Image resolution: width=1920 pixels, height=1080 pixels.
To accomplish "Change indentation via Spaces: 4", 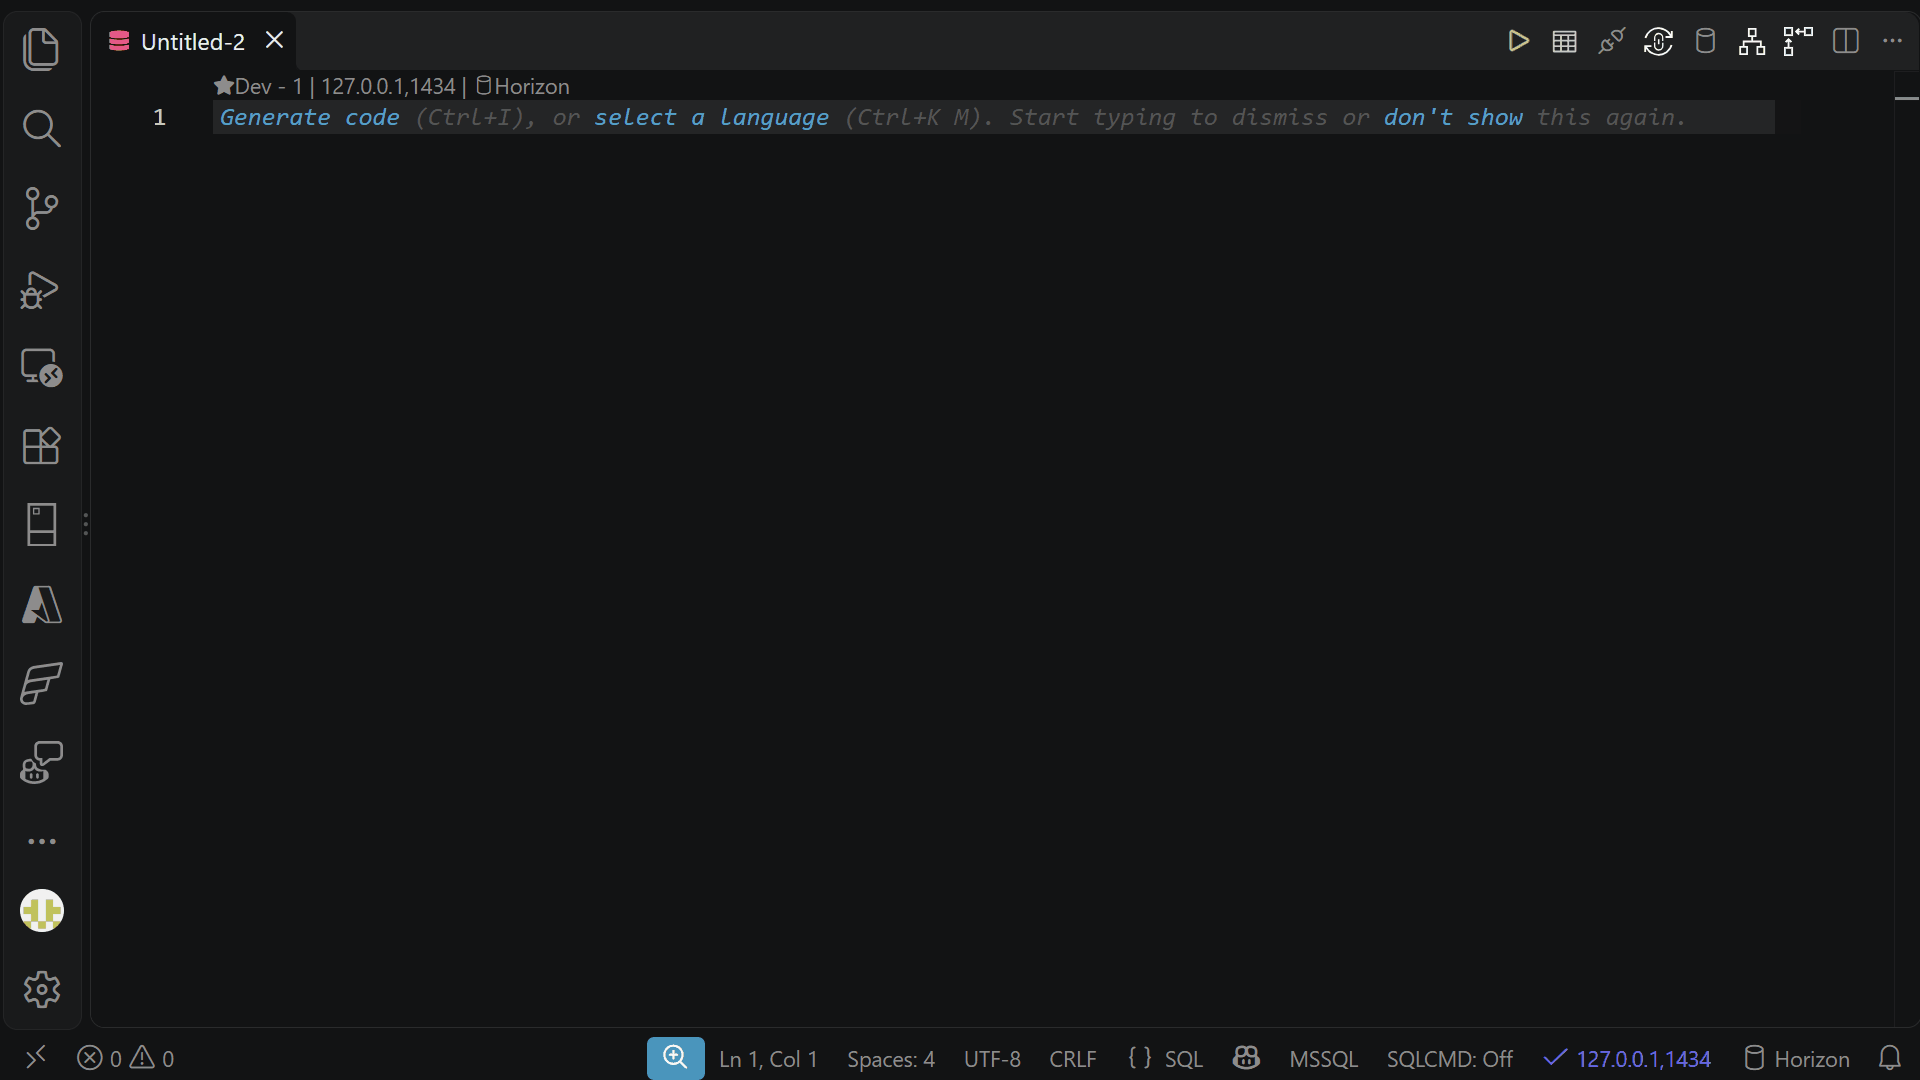I will coord(890,1059).
